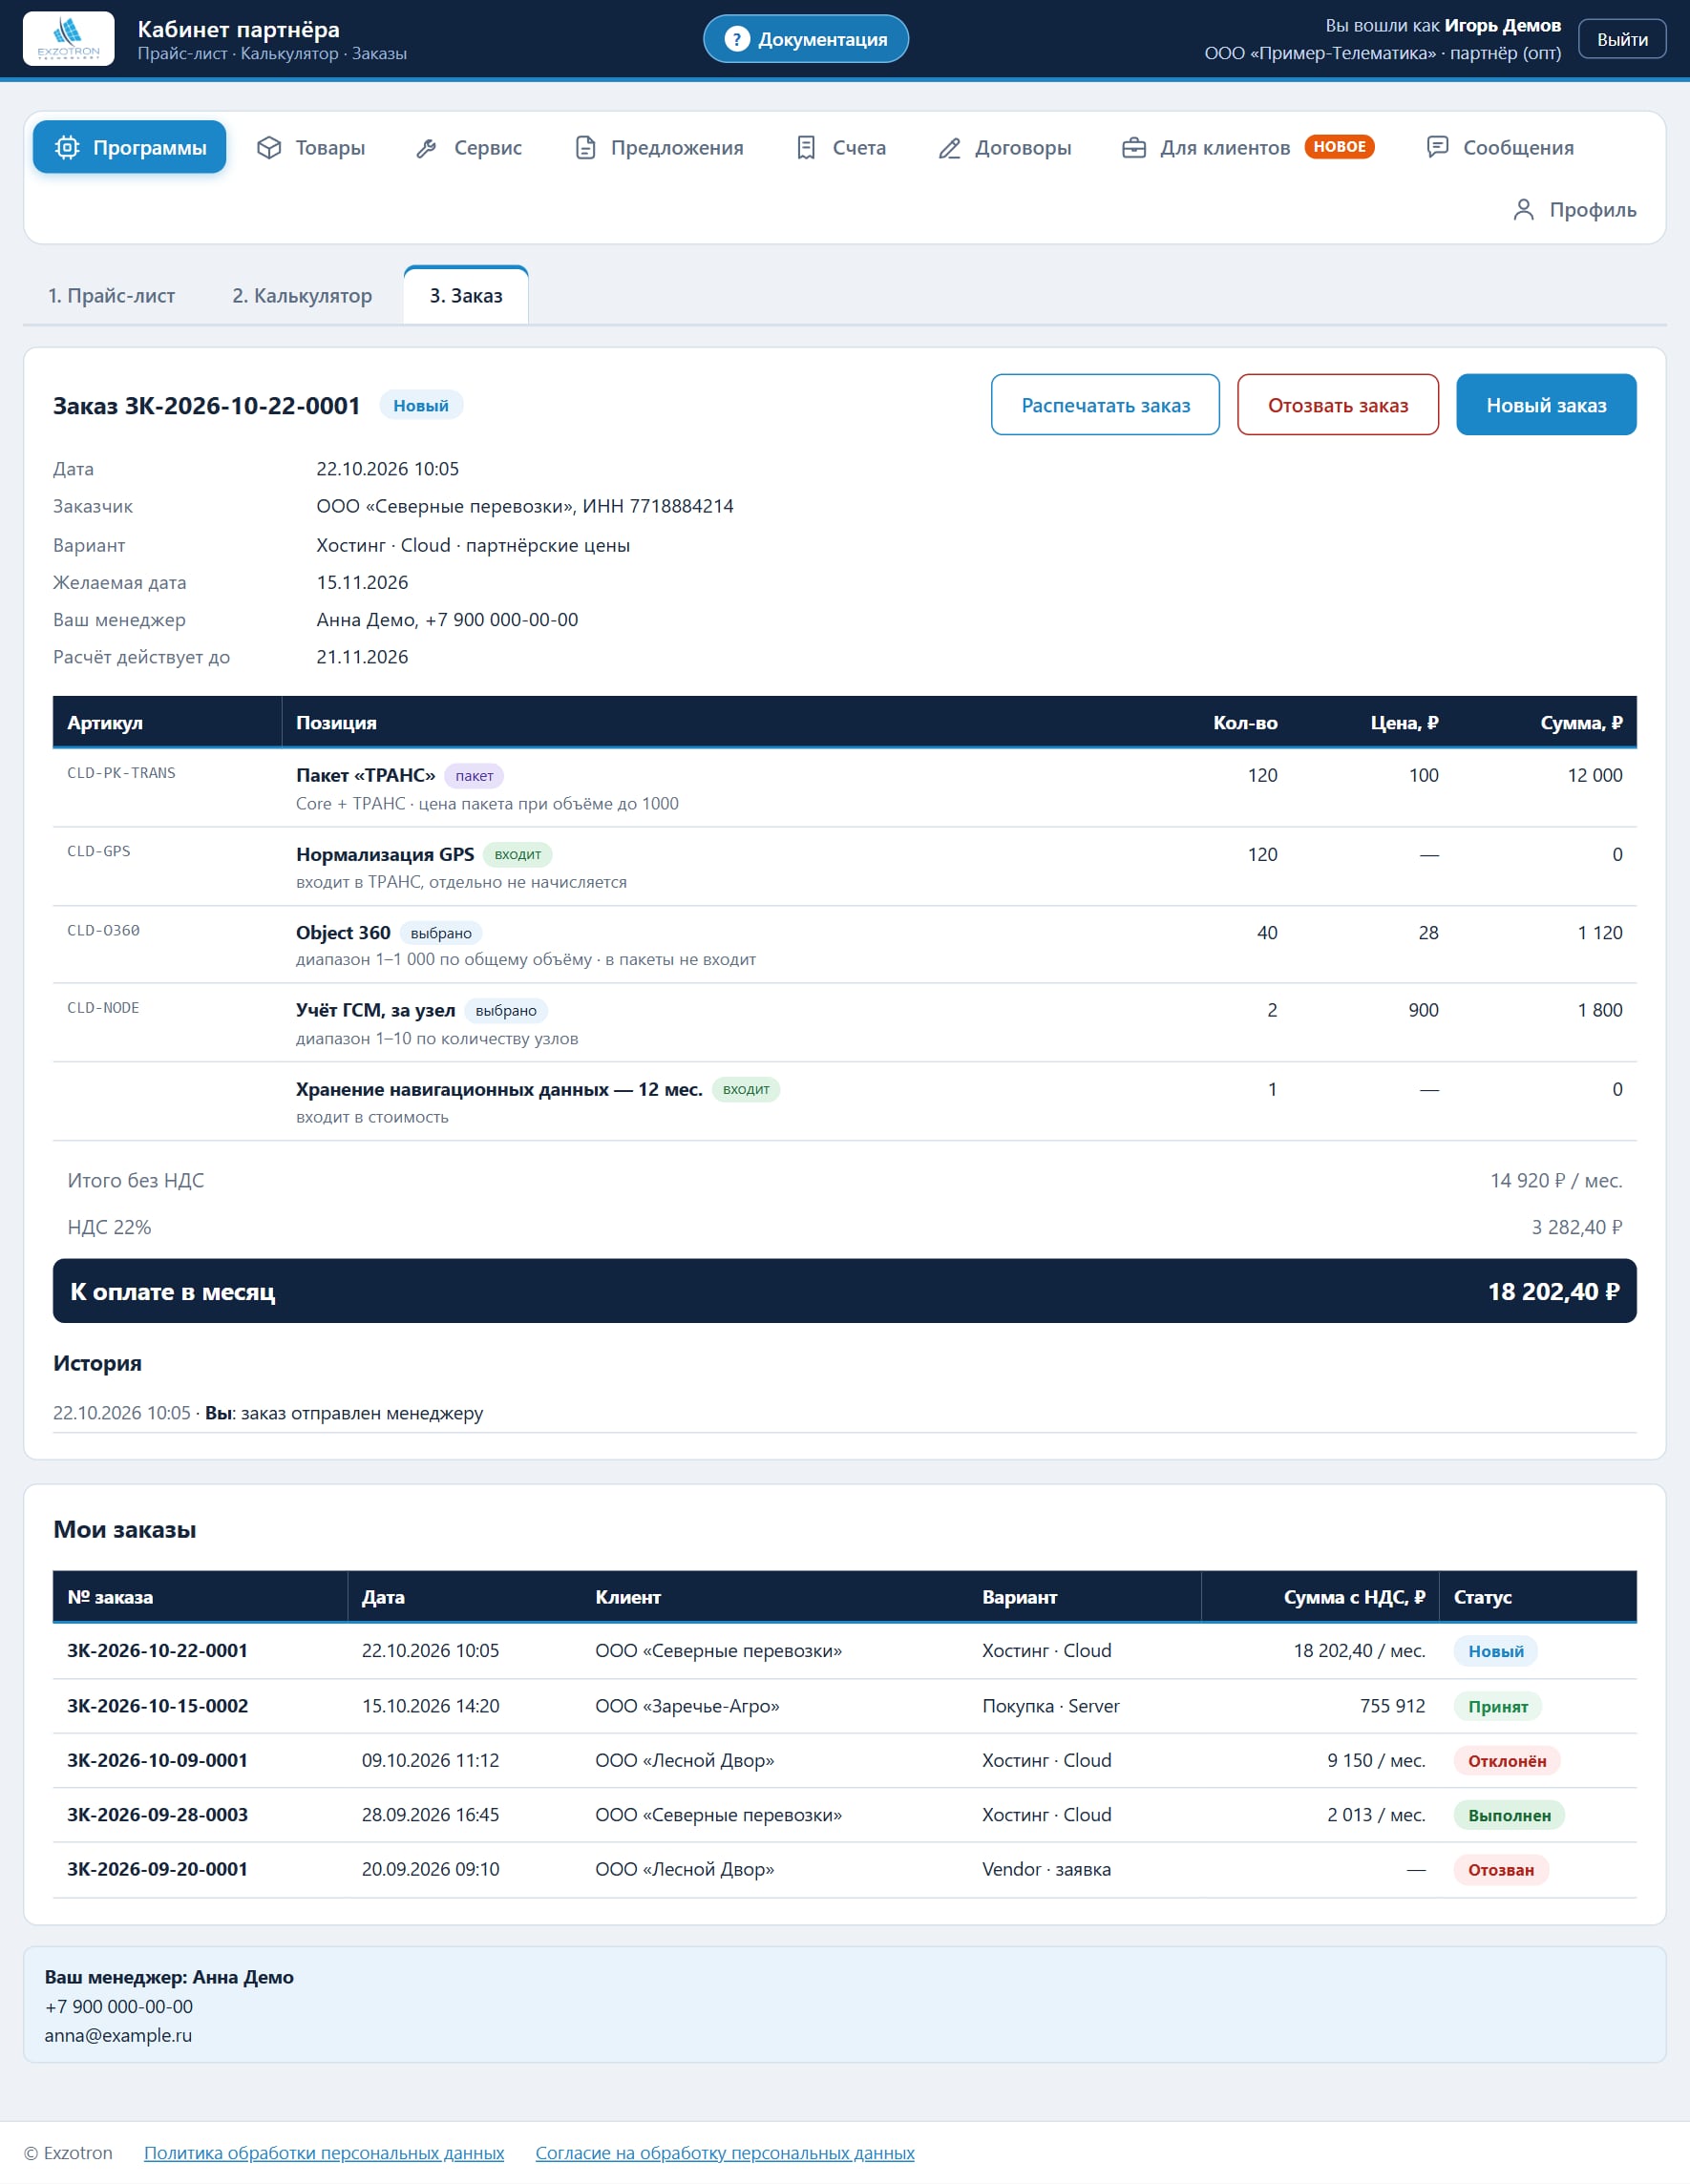The width and height of the screenshot is (1690, 2184).
Task: Click the Новый badge beside the order title
Action: [421, 405]
